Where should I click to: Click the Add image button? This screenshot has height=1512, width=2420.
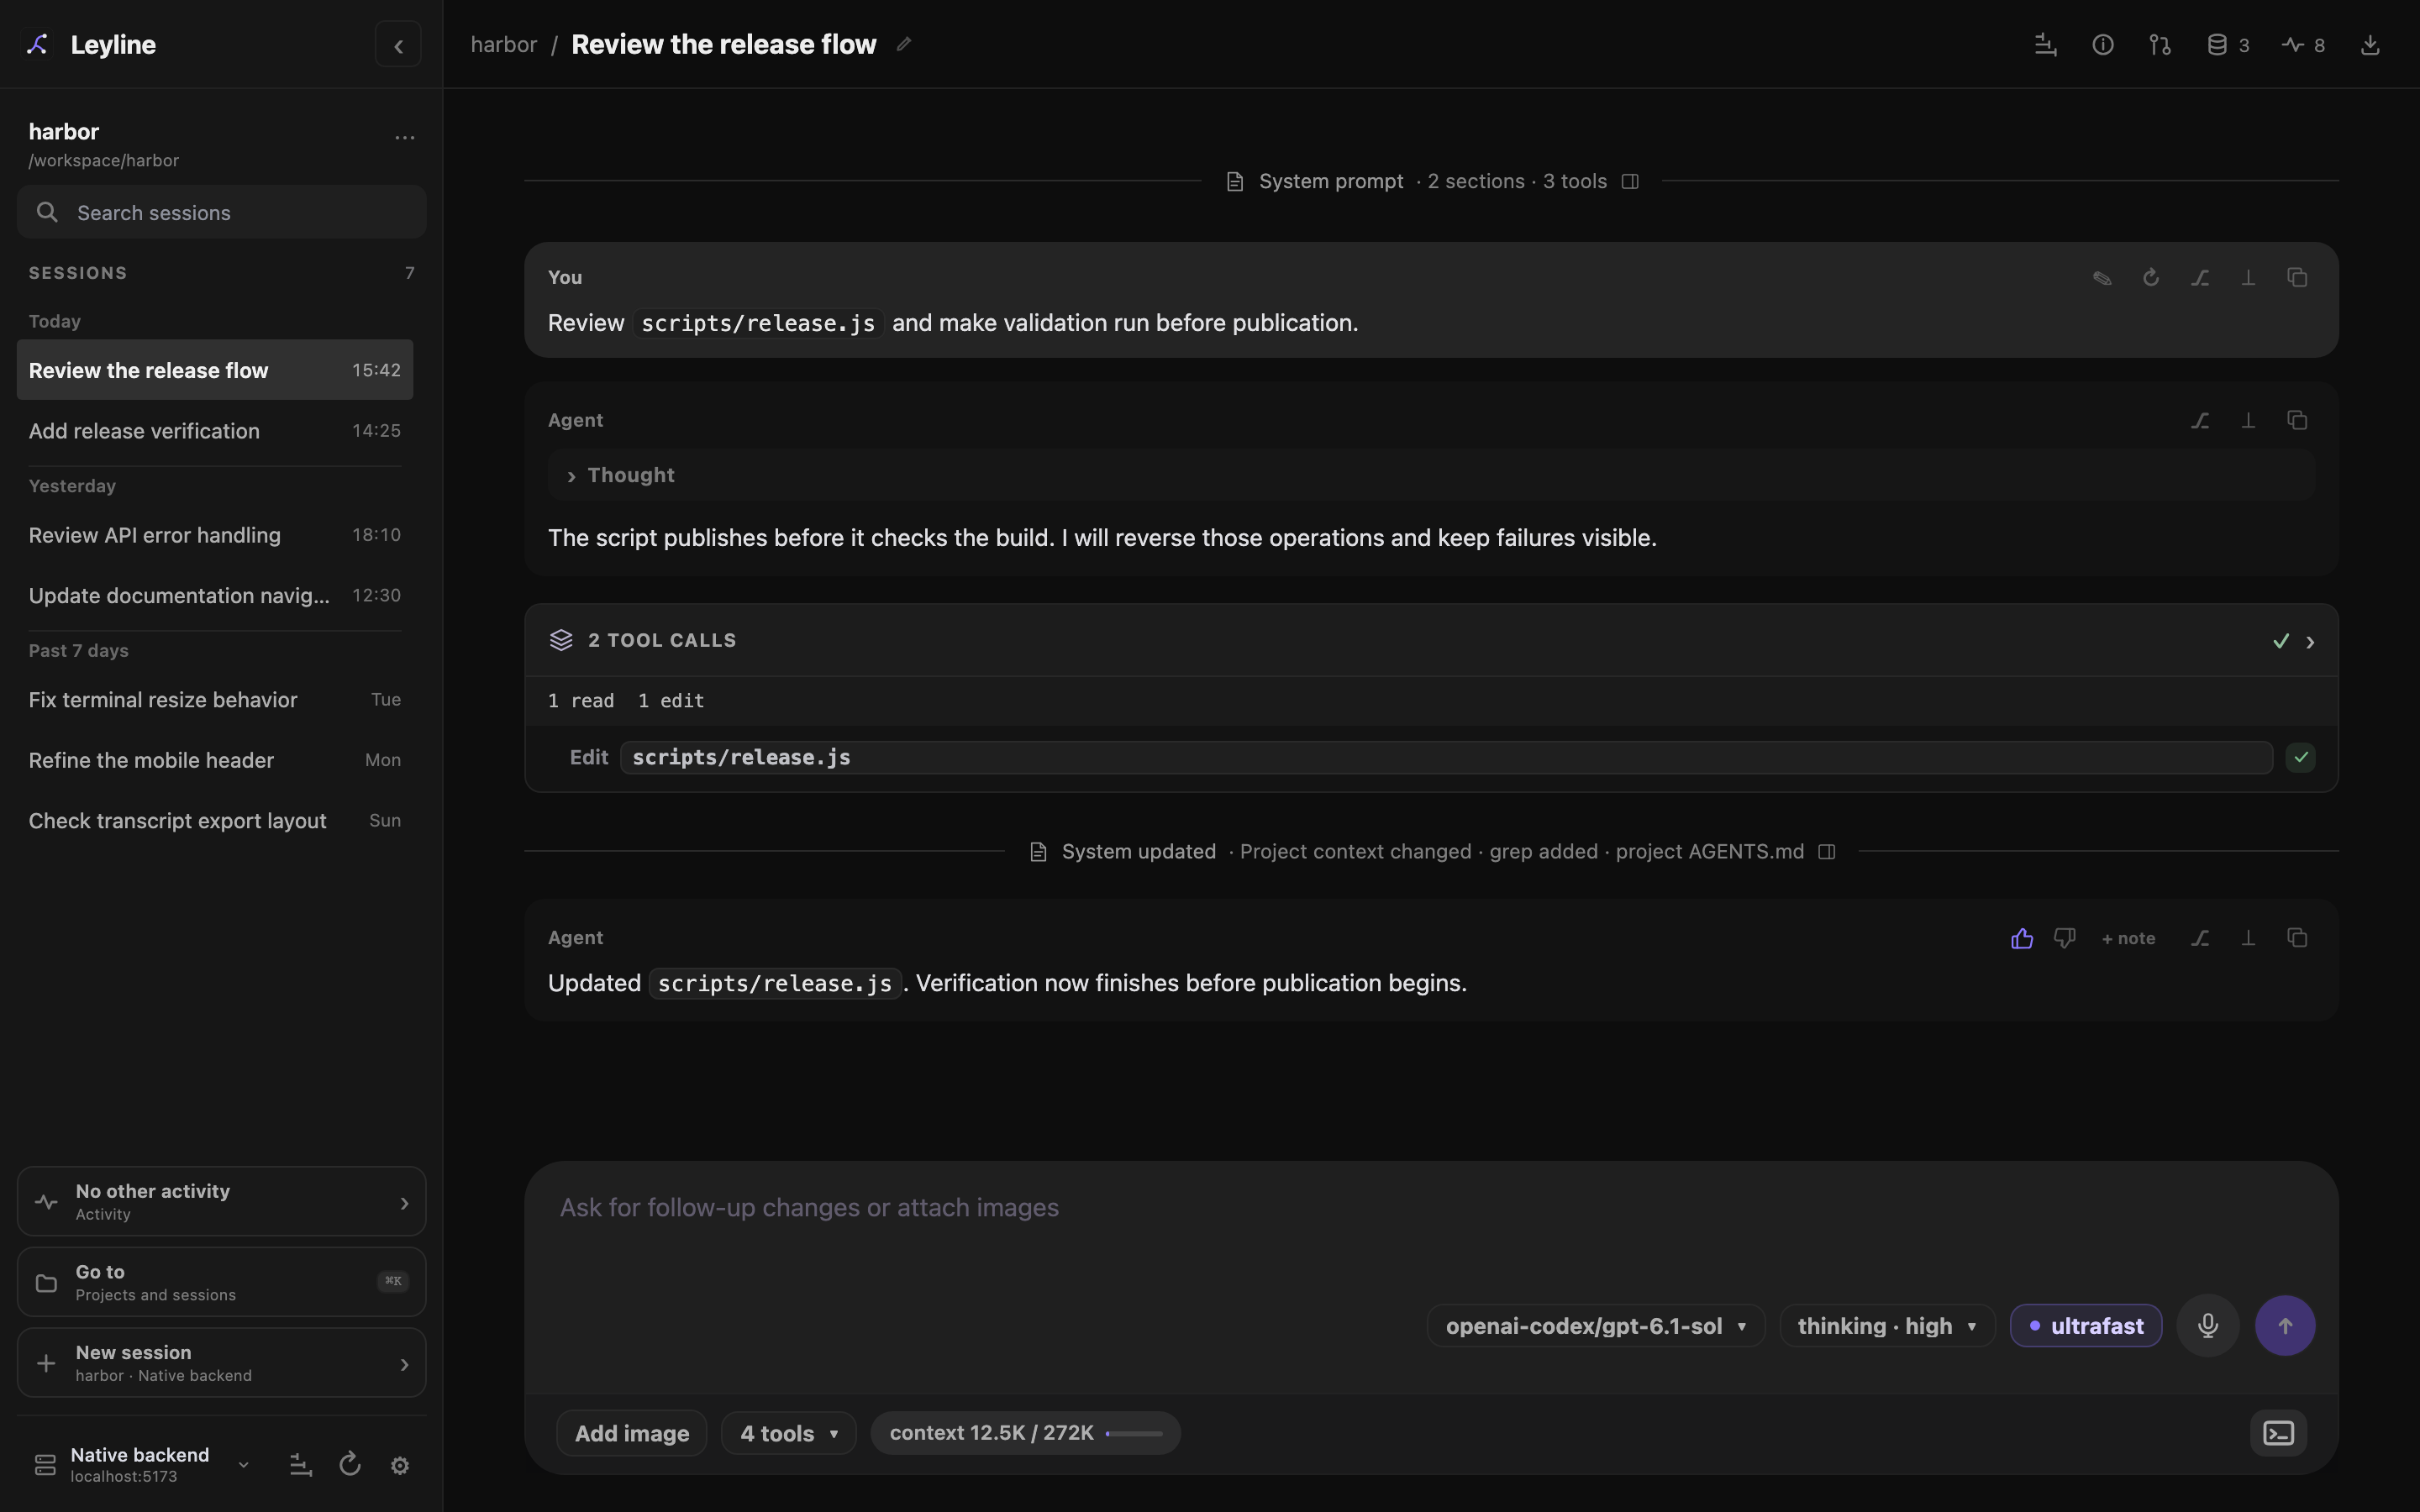tap(631, 1433)
